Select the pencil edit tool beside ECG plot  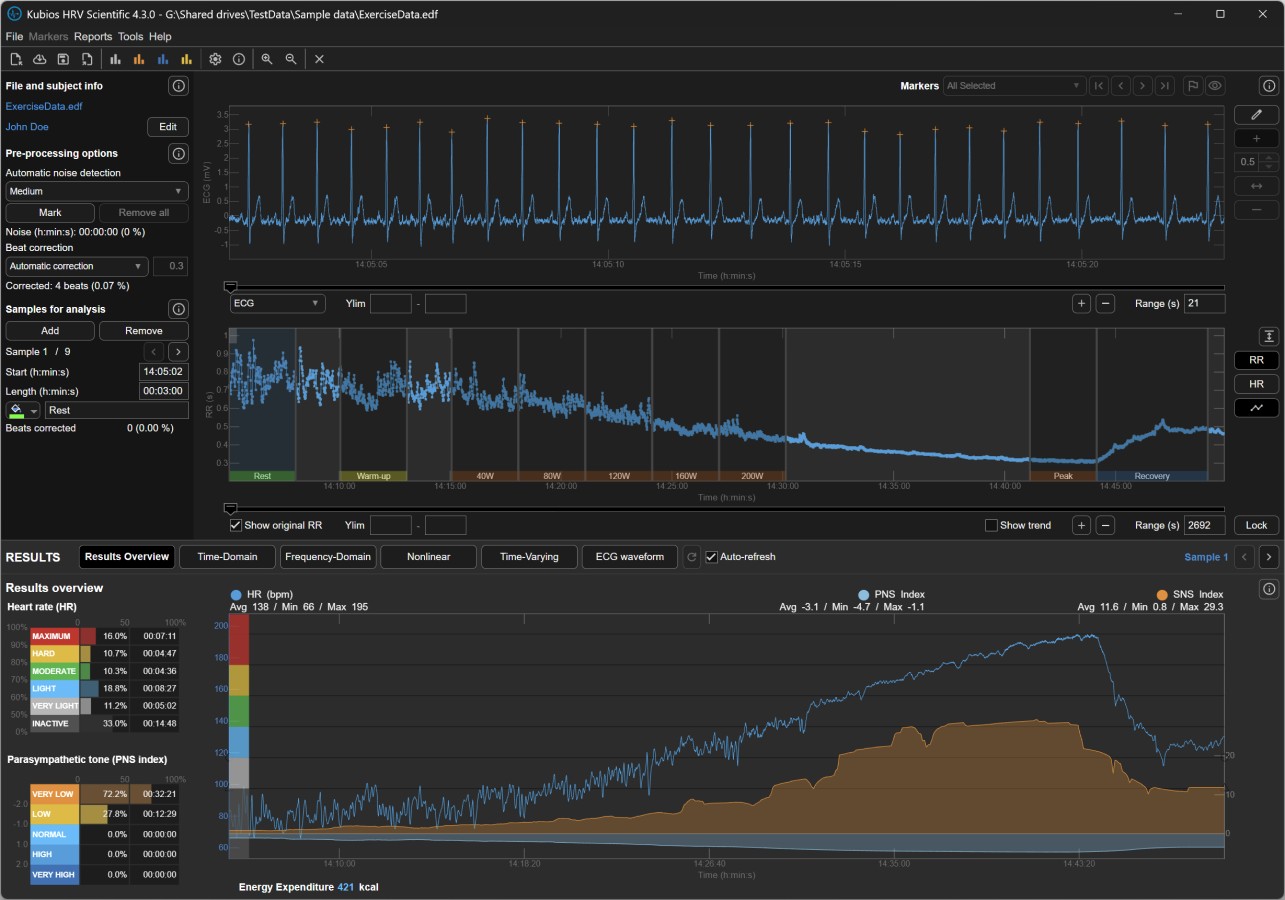click(x=1256, y=115)
